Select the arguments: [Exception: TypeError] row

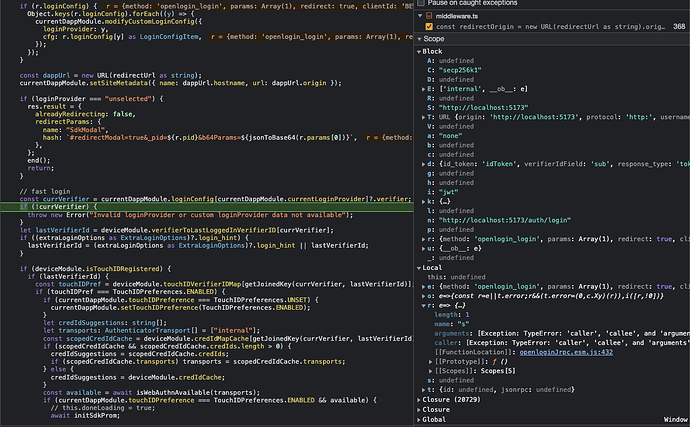tap(562, 334)
